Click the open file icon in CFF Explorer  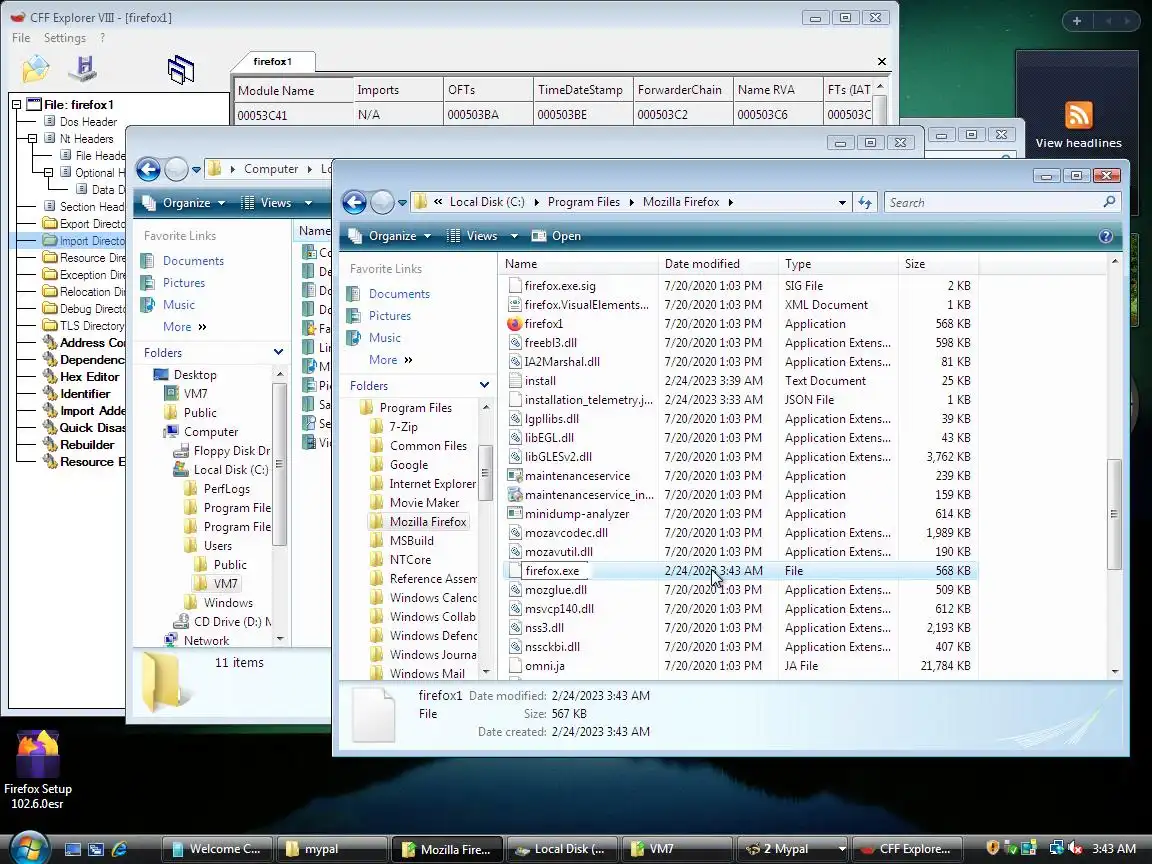[x=35, y=69]
